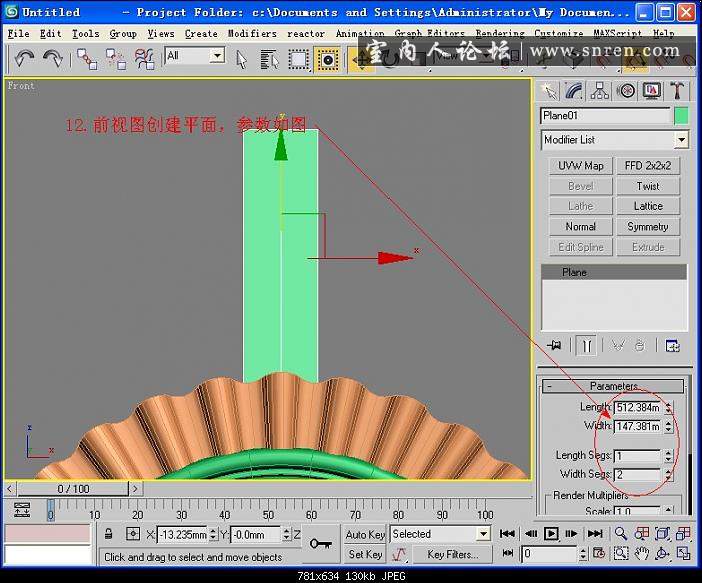Screen dimensions: 702x583
Task: Select the Select and Link tool
Action: coord(87,59)
